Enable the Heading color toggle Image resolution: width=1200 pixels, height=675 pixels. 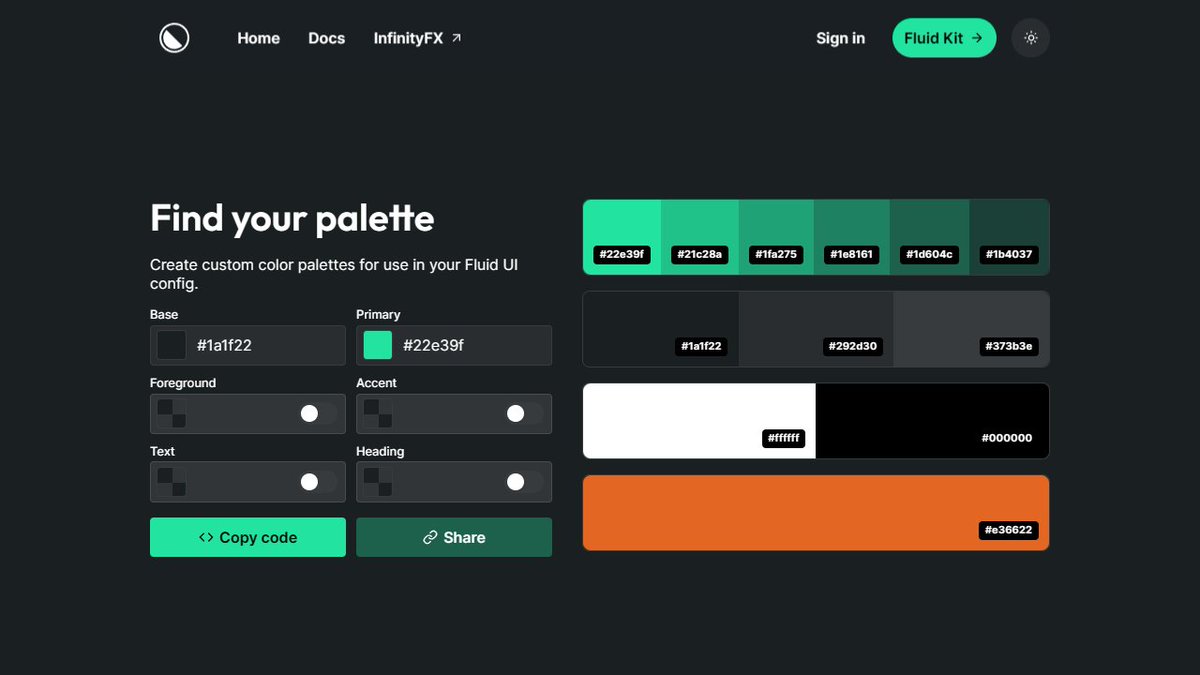[524, 482]
